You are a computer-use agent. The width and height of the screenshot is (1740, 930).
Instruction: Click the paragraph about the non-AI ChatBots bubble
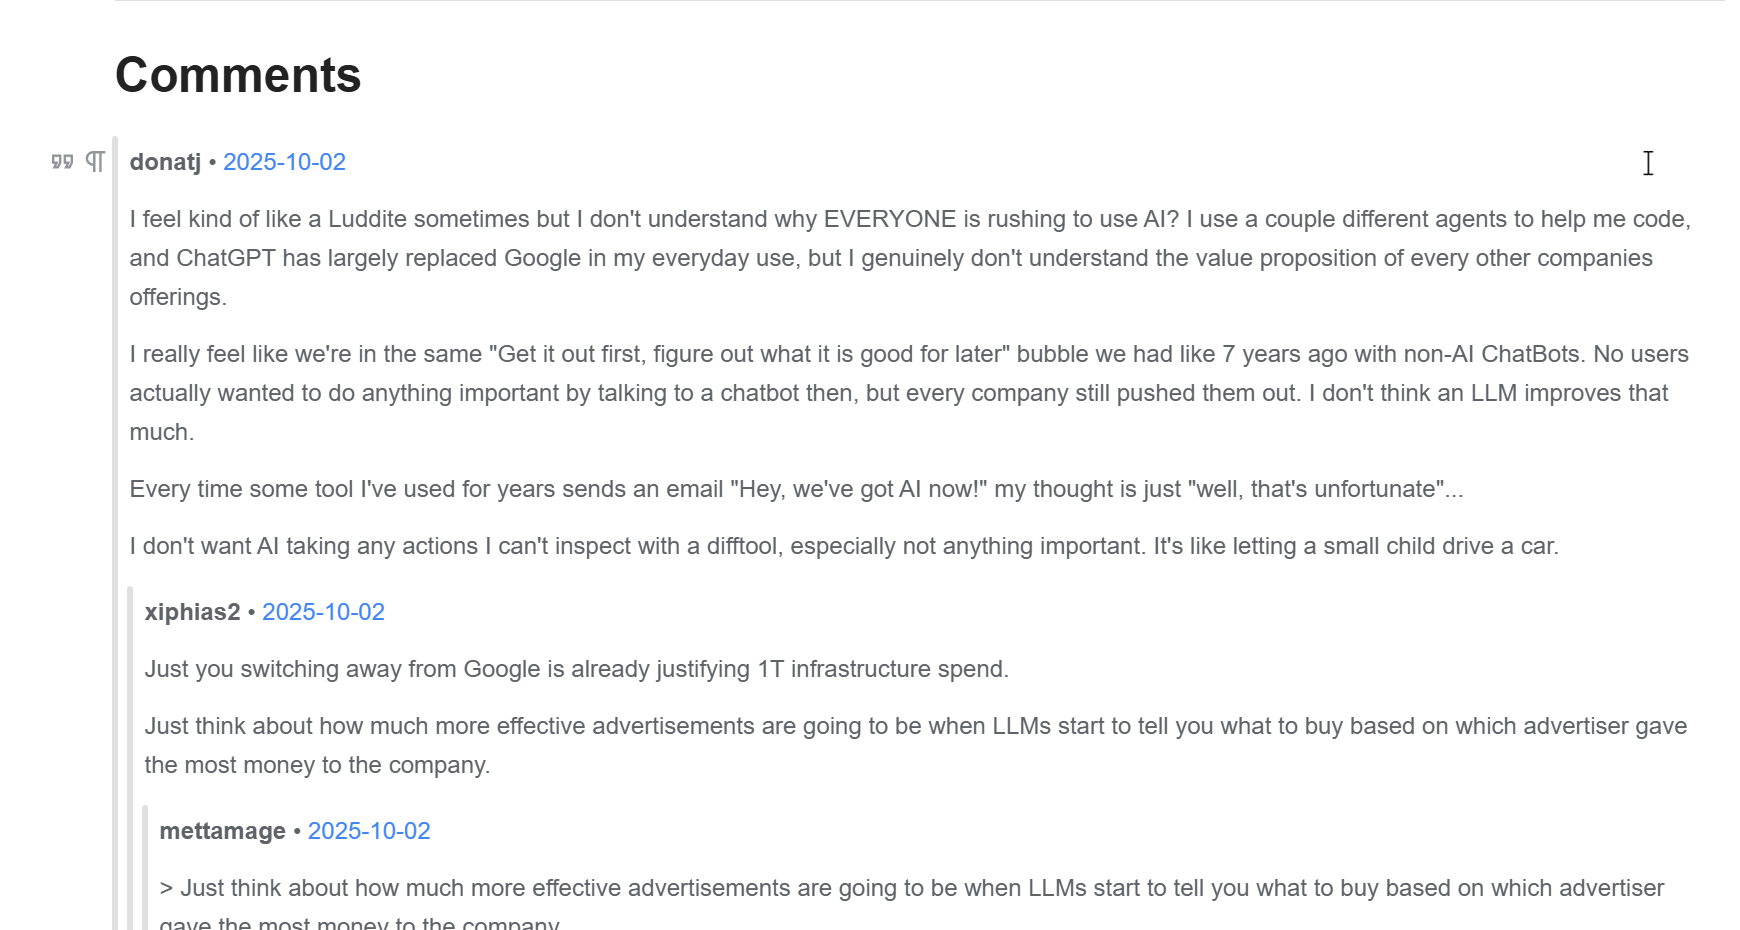coord(900,393)
